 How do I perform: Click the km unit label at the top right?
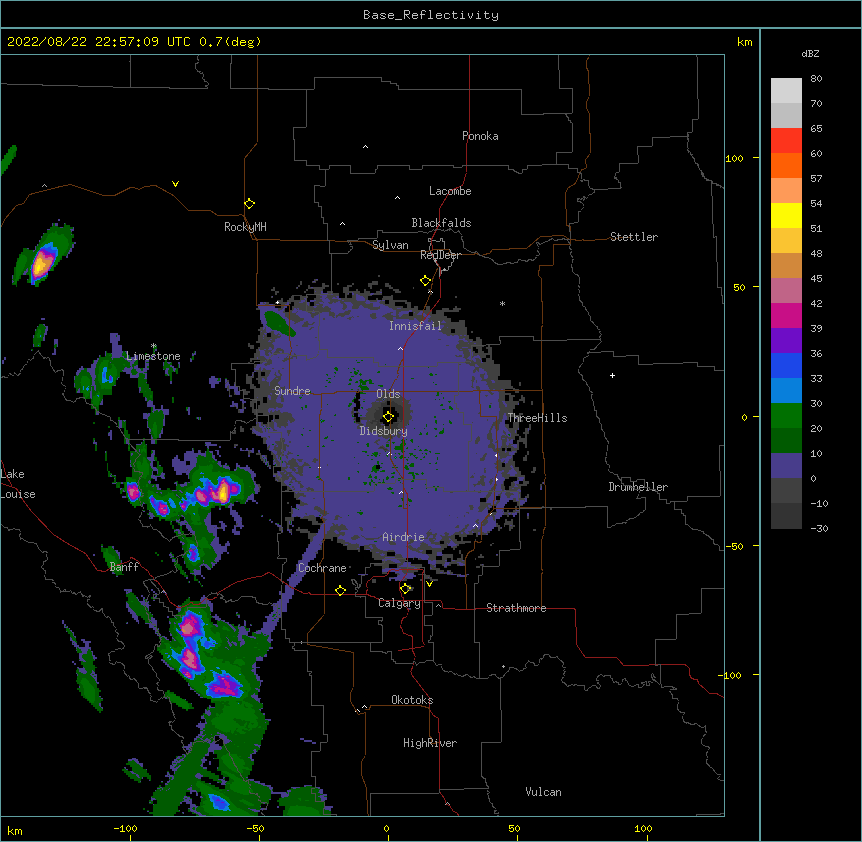click(x=744, y=42)
